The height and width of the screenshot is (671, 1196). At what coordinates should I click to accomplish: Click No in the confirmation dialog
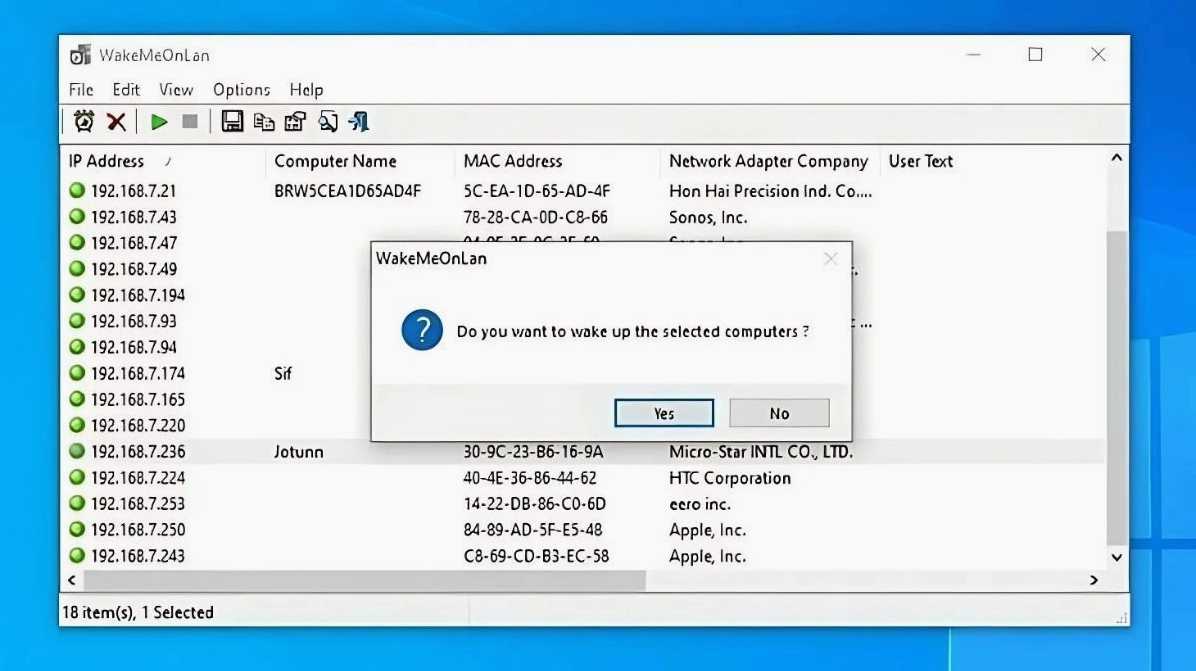pos(779,412)
